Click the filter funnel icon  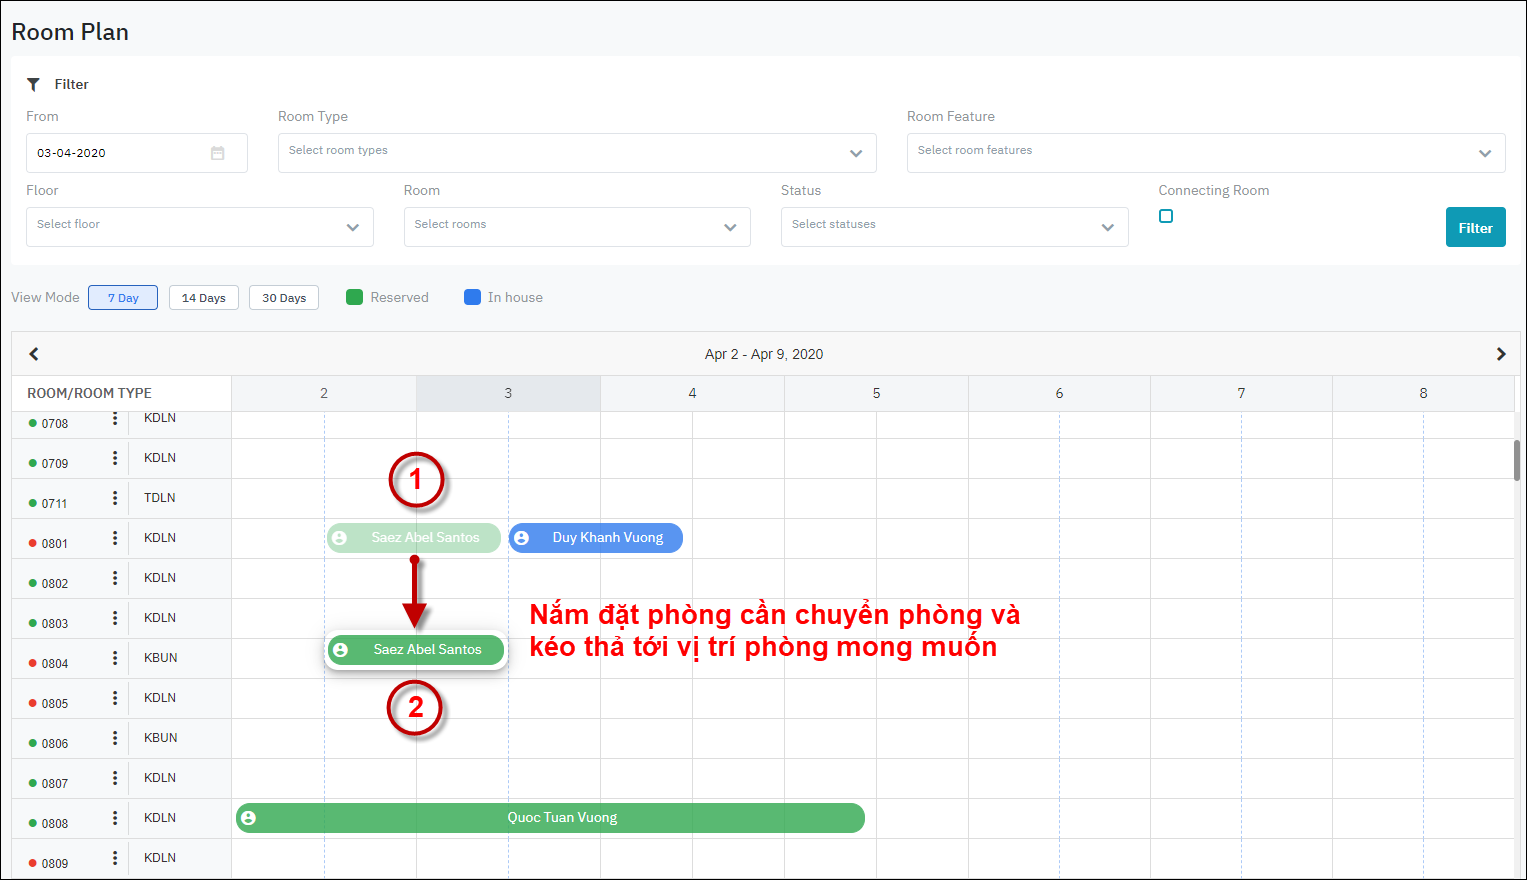click(x=33, y=84)
